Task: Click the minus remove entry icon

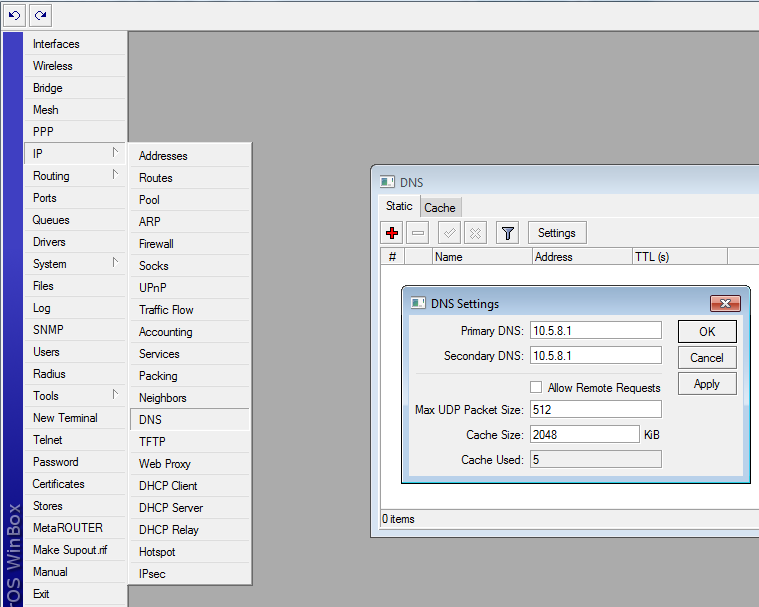Action: 418,233
